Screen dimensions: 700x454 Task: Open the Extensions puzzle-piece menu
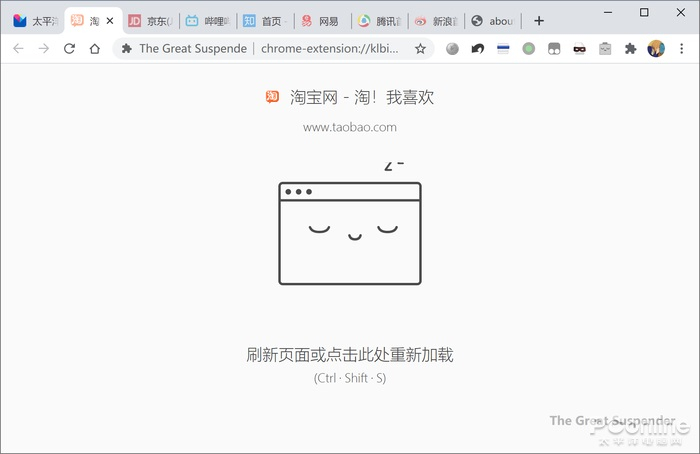[630, 48]
